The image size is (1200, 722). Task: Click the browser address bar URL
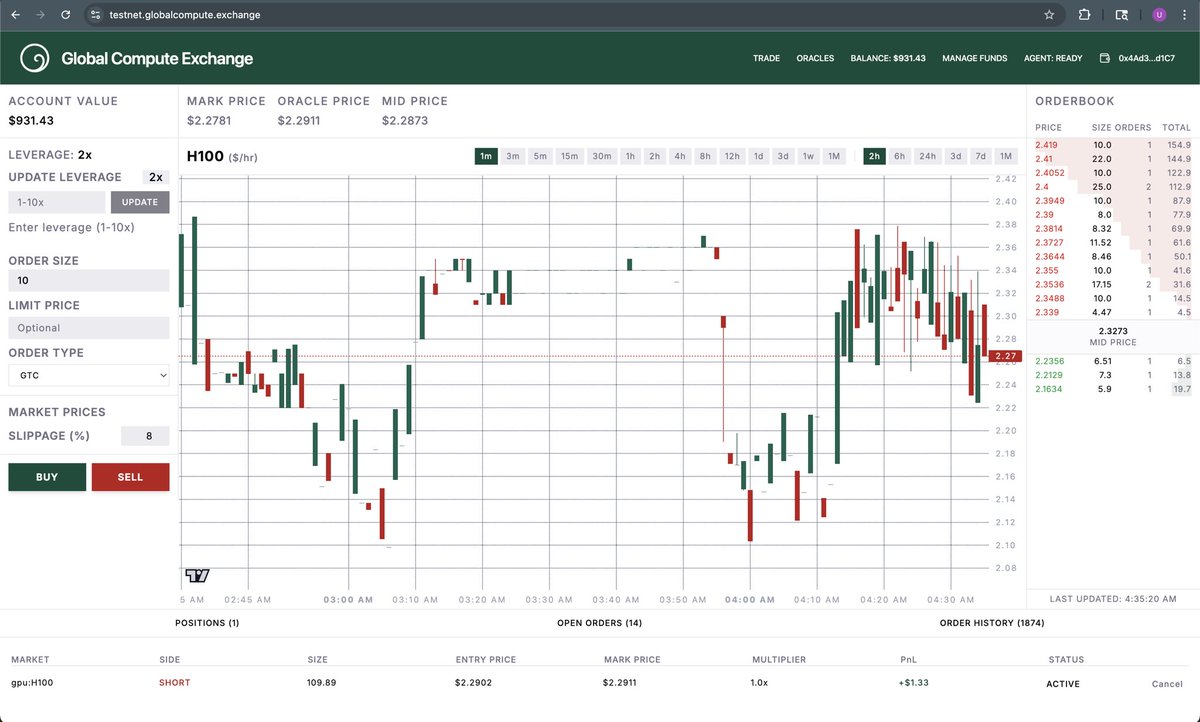tap(185, 15)
